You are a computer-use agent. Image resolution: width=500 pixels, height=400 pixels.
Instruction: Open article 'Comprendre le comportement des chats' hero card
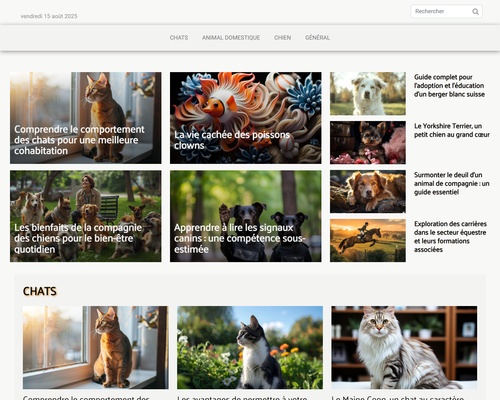[86, 118]
